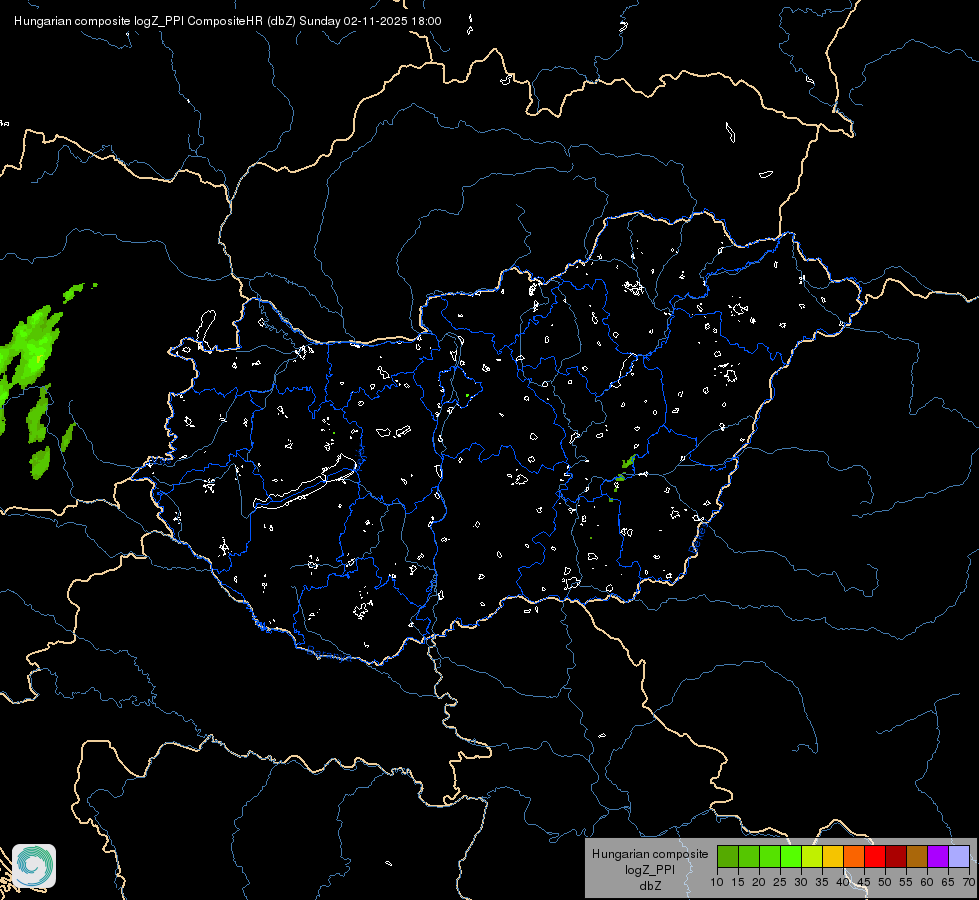The image size is (979, 900).
Task: Click the legend scale value "70"
Action: [x=969, y=882]
